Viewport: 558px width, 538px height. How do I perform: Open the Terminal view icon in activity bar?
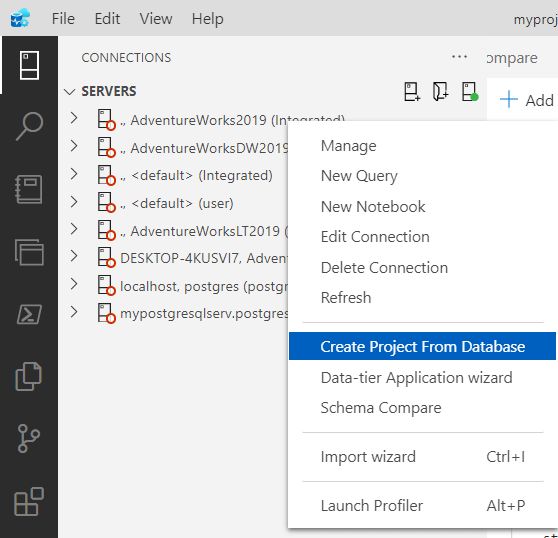(x=29, y=314)
